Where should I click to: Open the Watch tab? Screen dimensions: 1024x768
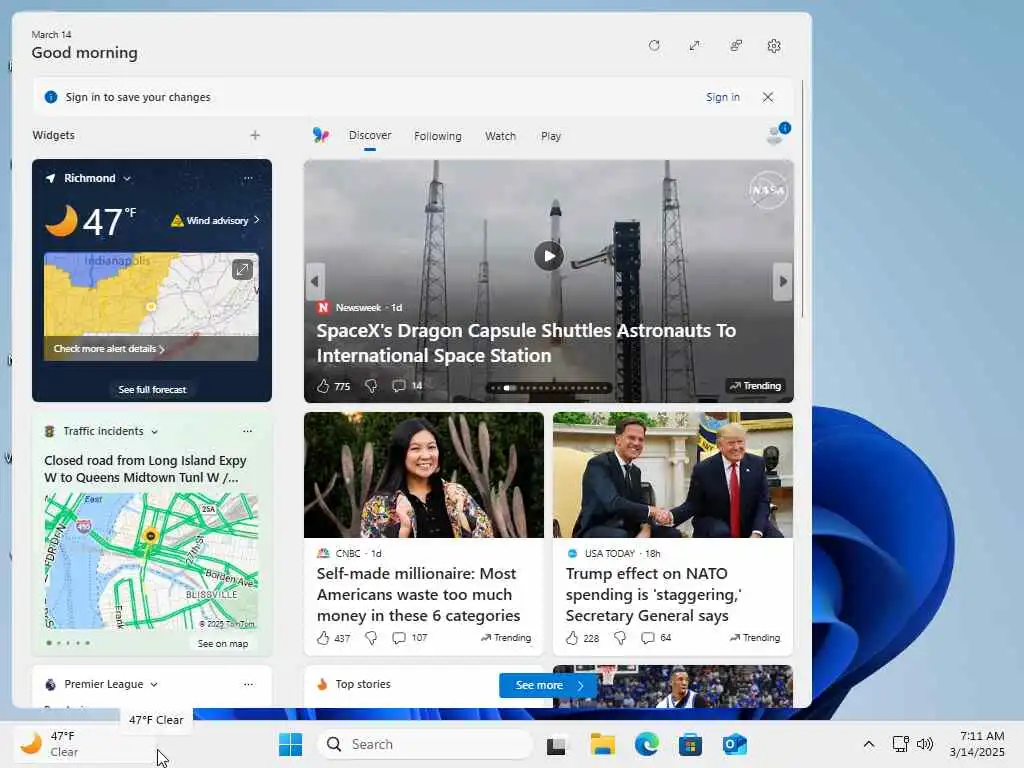500,136
